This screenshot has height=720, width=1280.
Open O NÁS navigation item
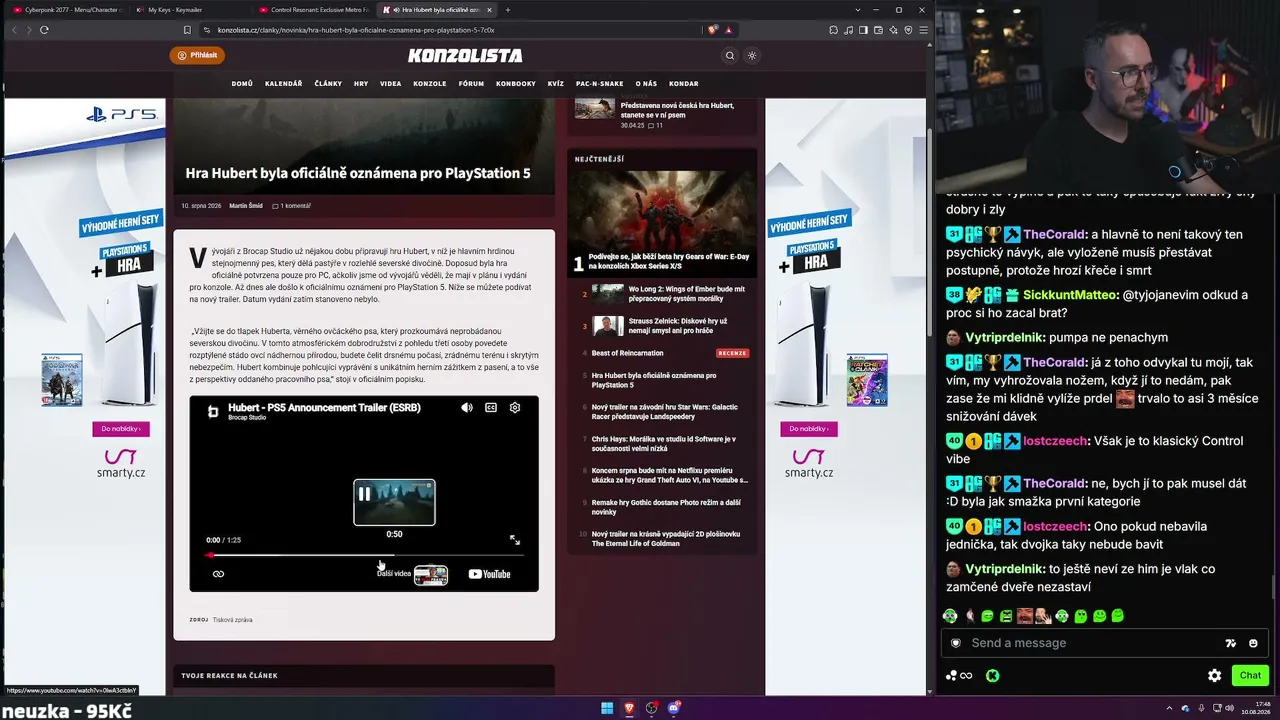[646, 84]
